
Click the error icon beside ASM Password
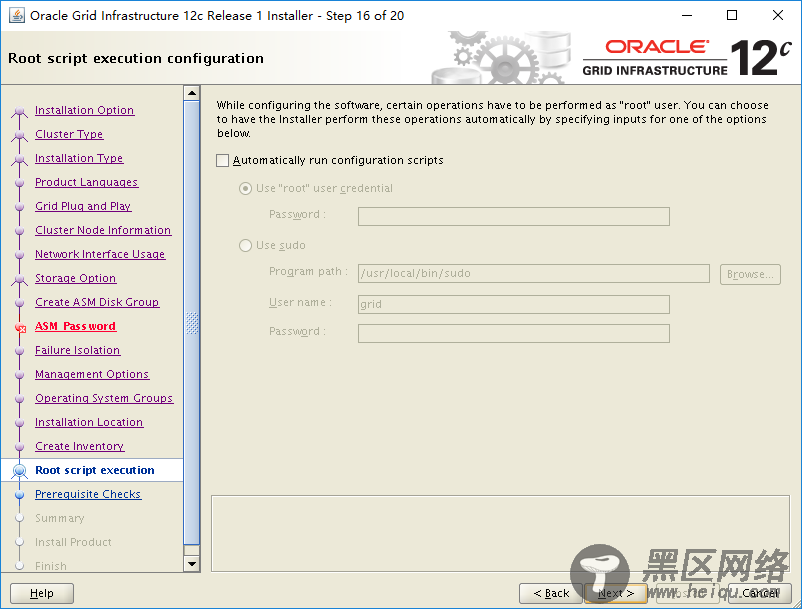[x=20, y=327]
